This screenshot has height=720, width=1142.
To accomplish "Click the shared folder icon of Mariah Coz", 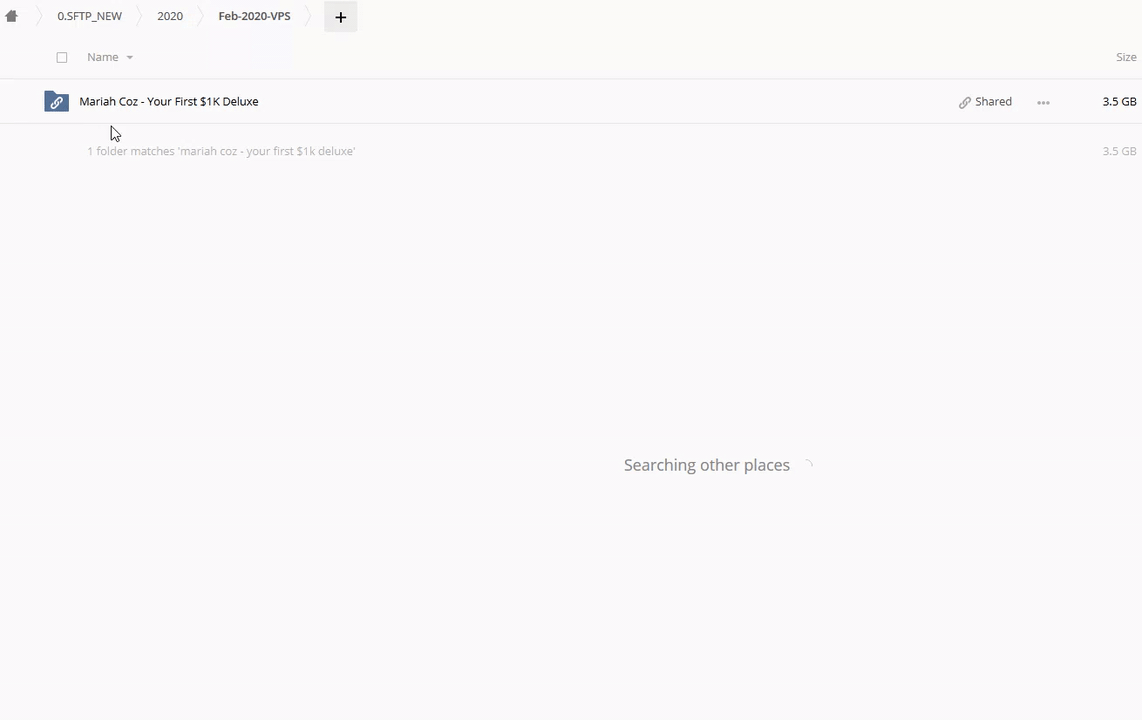I will click(x=56, y=102).
